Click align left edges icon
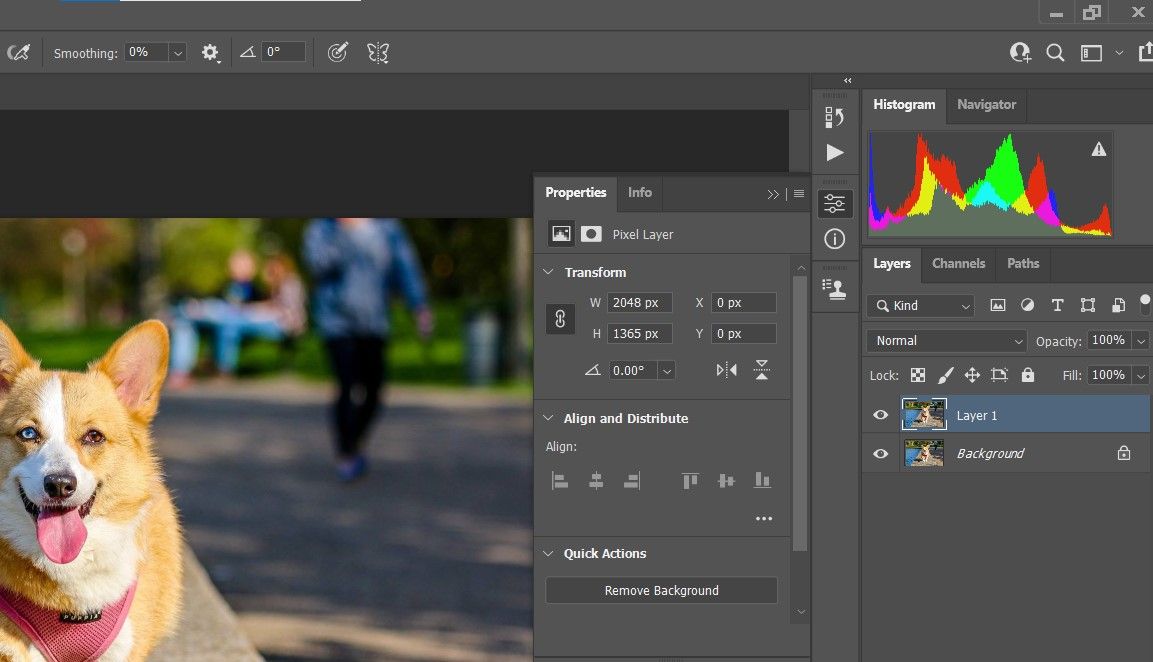Screen dimensions: 1153x662 tap(560, 481)
